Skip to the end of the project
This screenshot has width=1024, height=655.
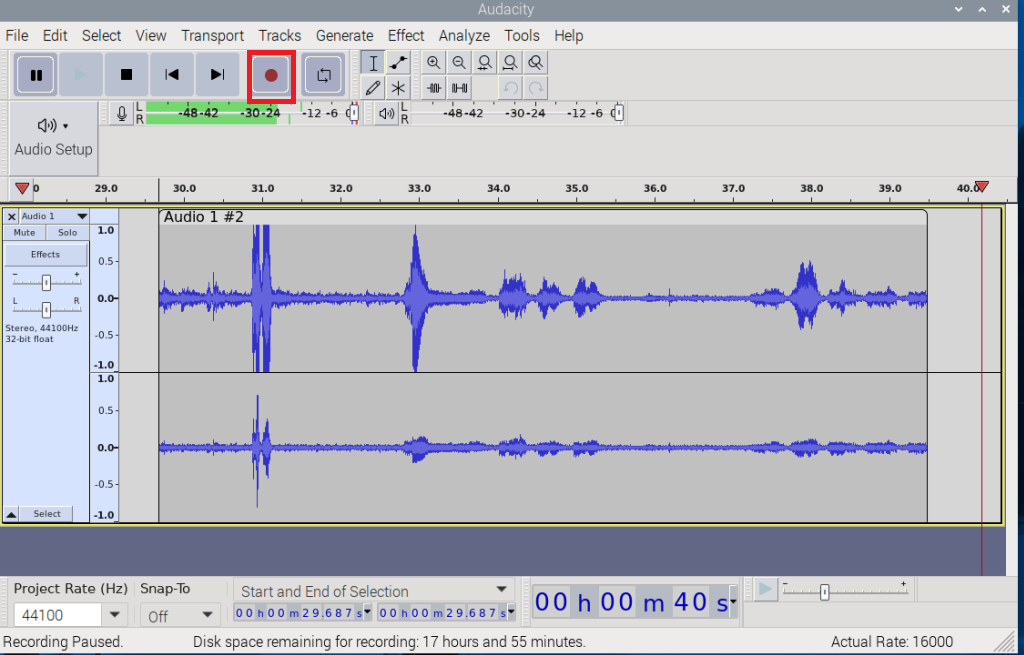[x=217, y=75]
